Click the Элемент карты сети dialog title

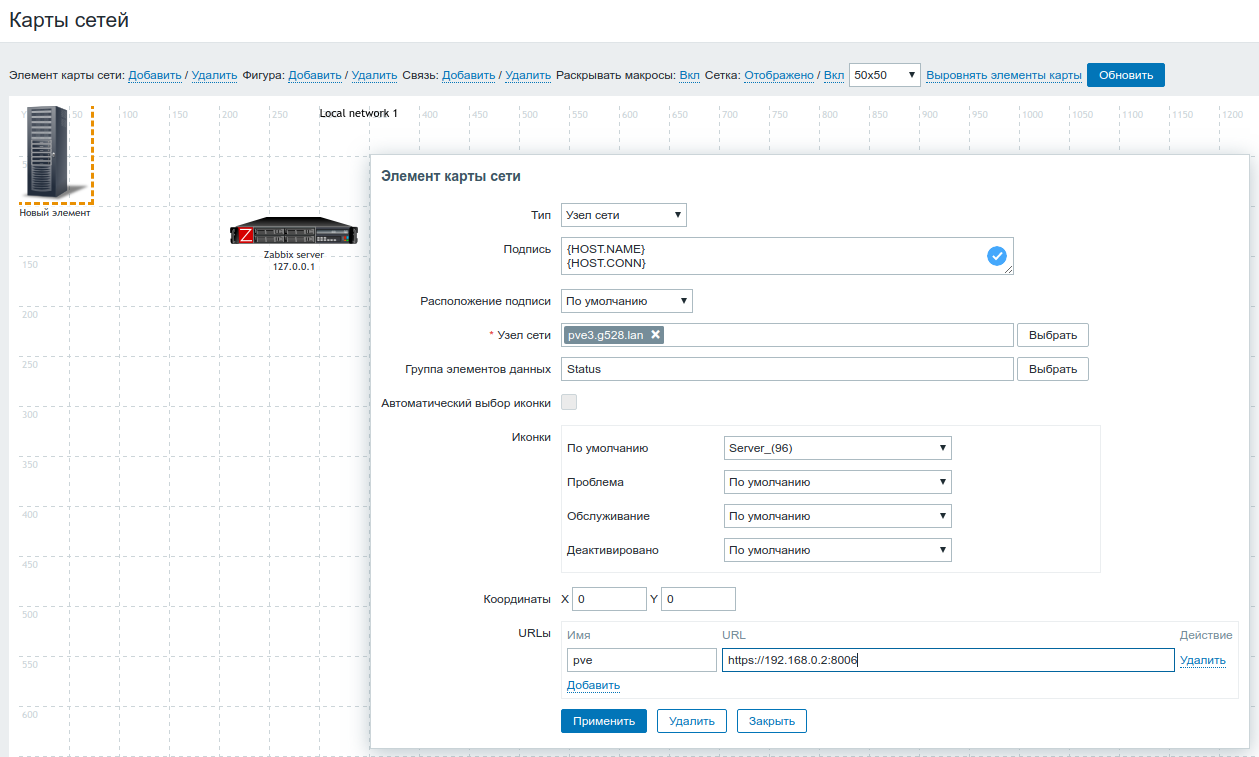[451, 176]
